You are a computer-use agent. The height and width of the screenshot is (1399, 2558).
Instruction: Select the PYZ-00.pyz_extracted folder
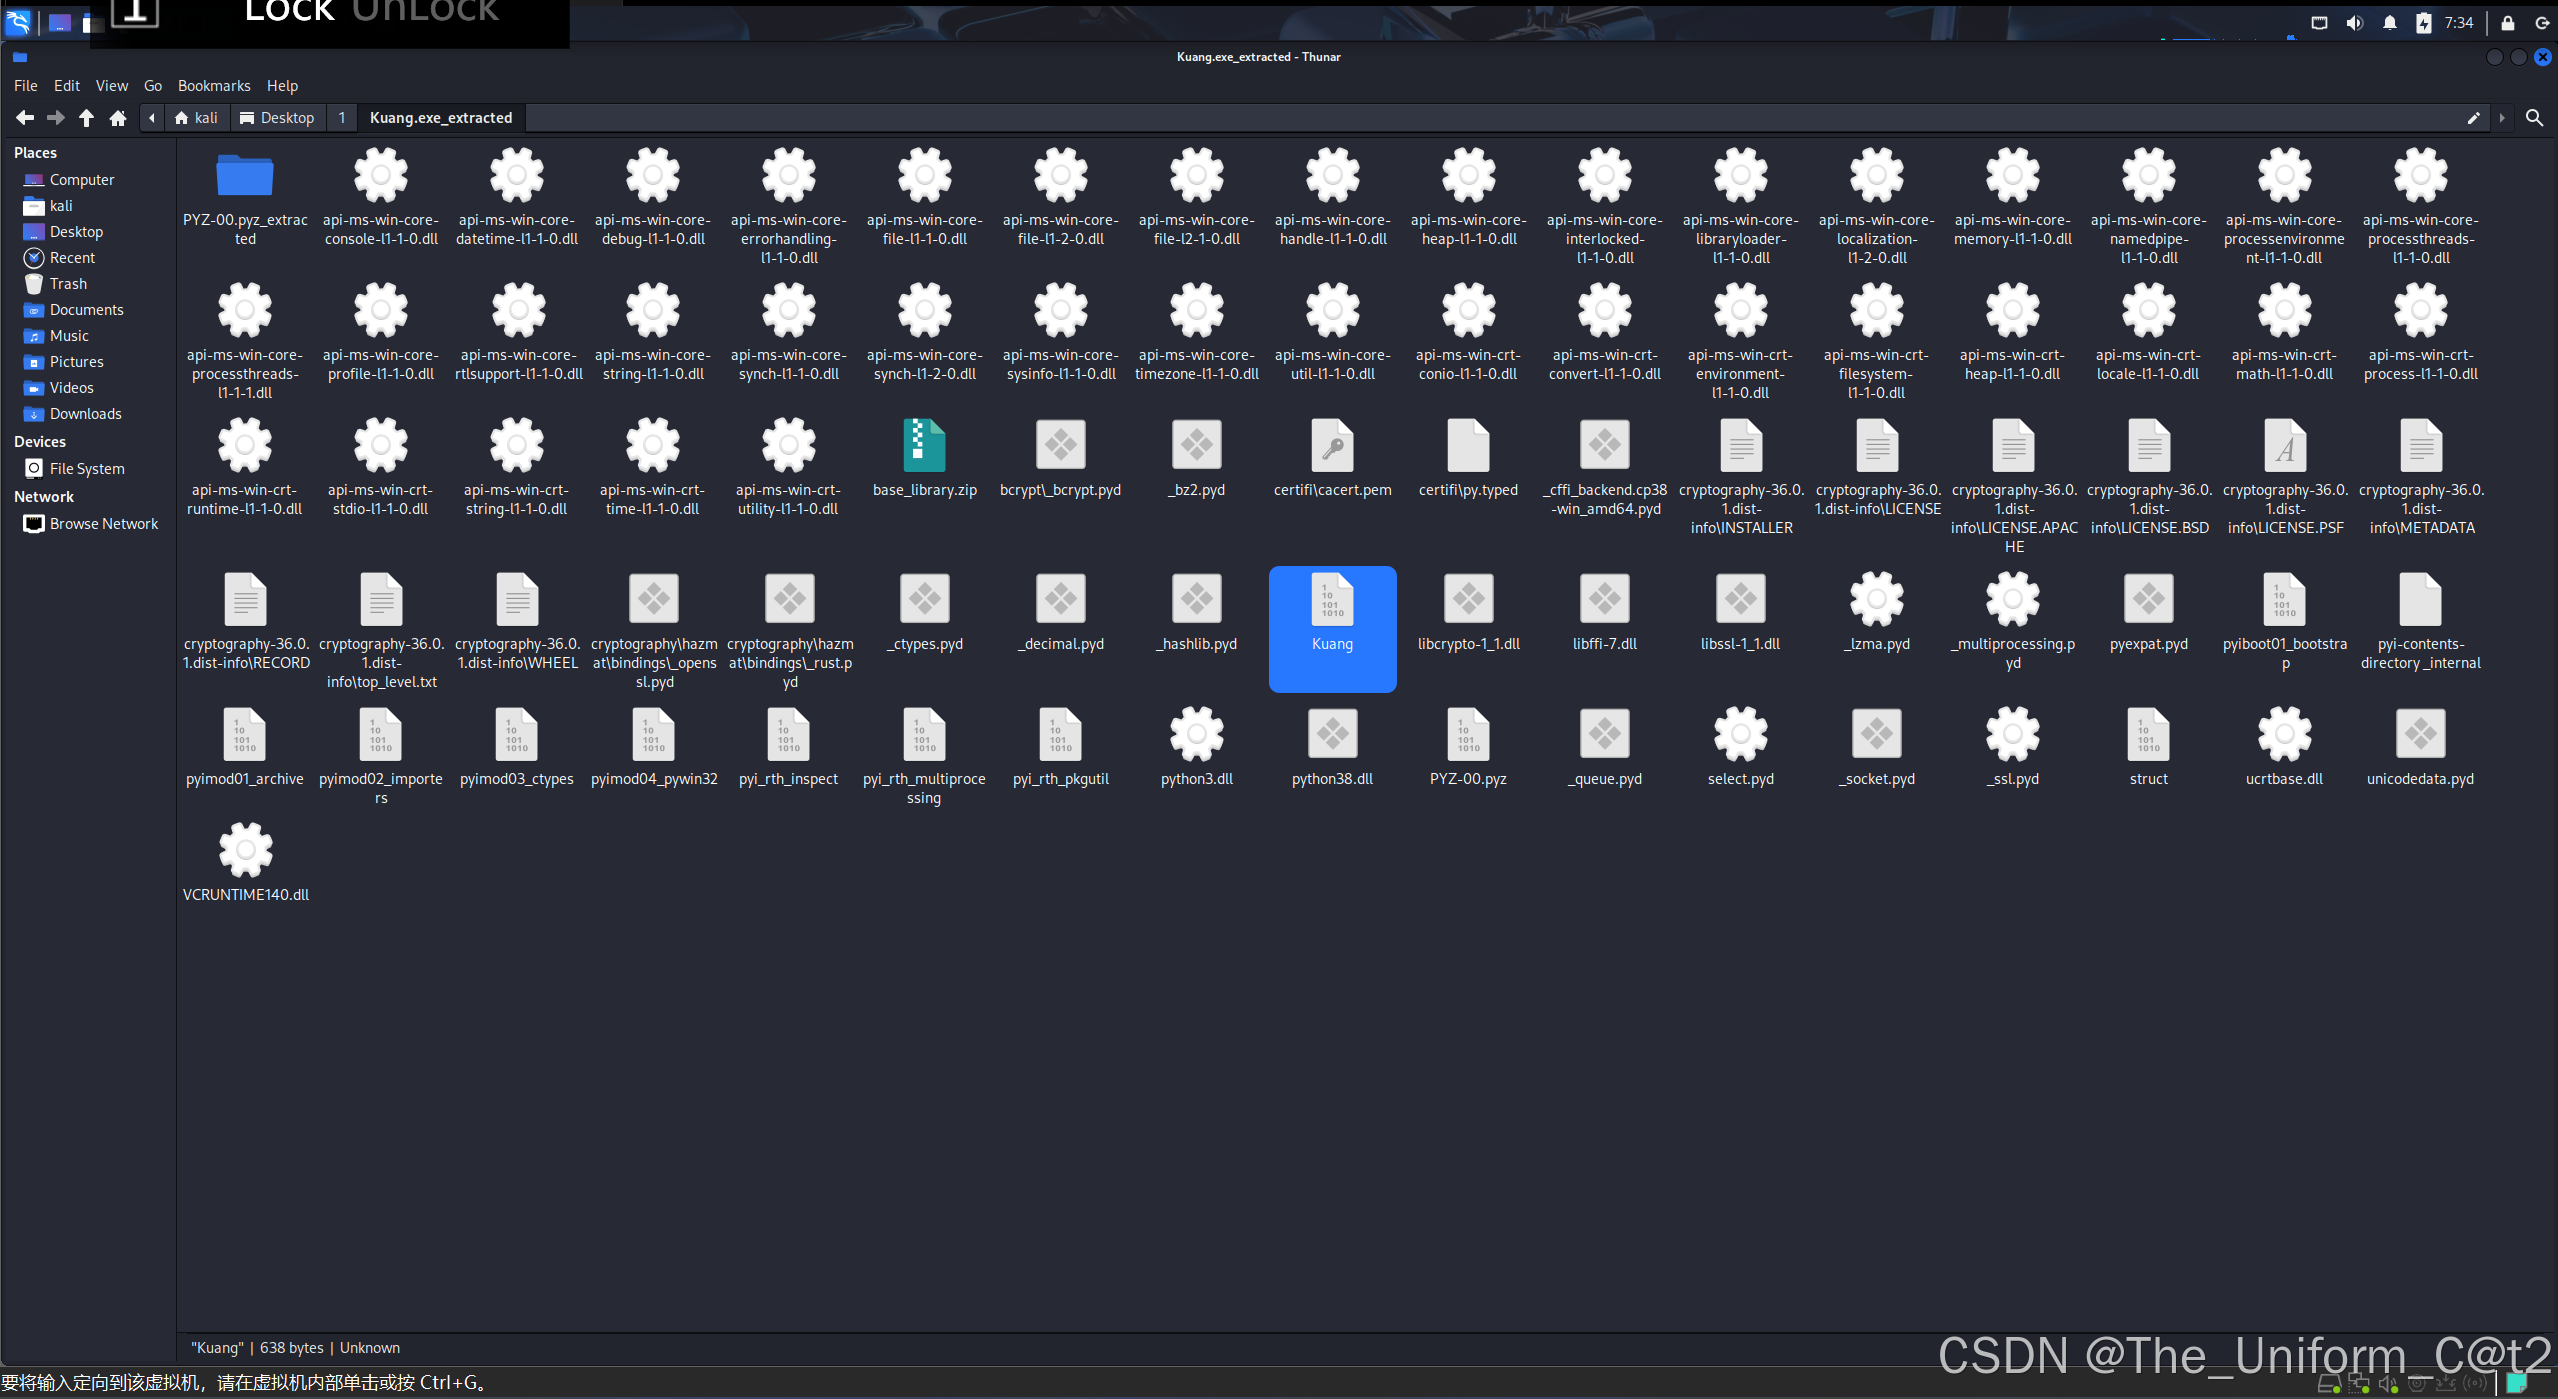point(245,178)
